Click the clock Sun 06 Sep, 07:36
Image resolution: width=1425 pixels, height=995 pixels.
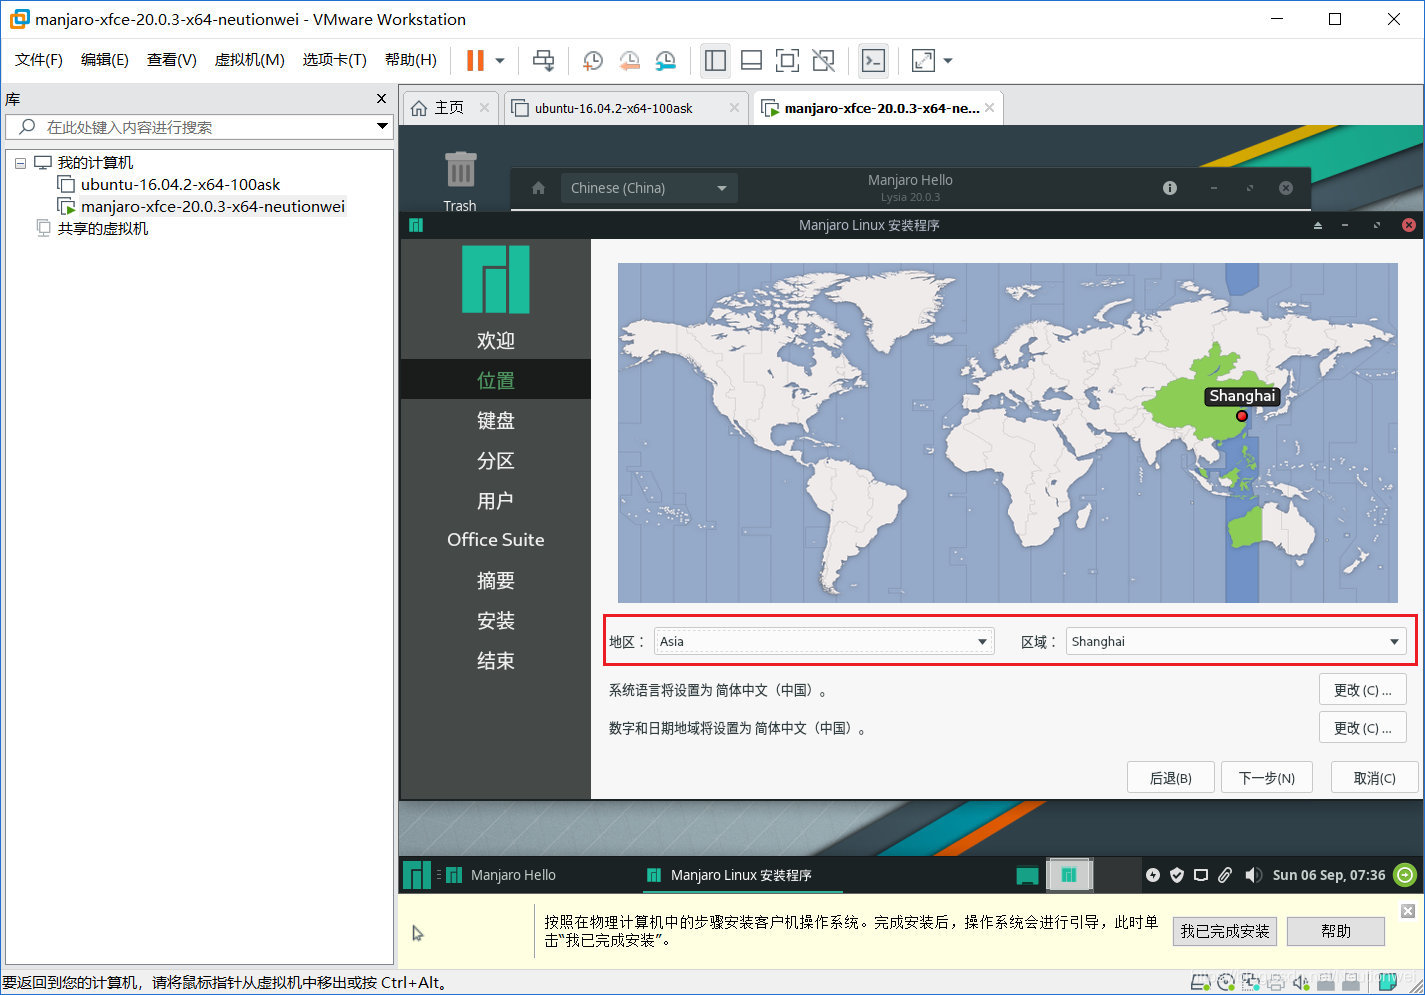click(x=1329, y=875)
